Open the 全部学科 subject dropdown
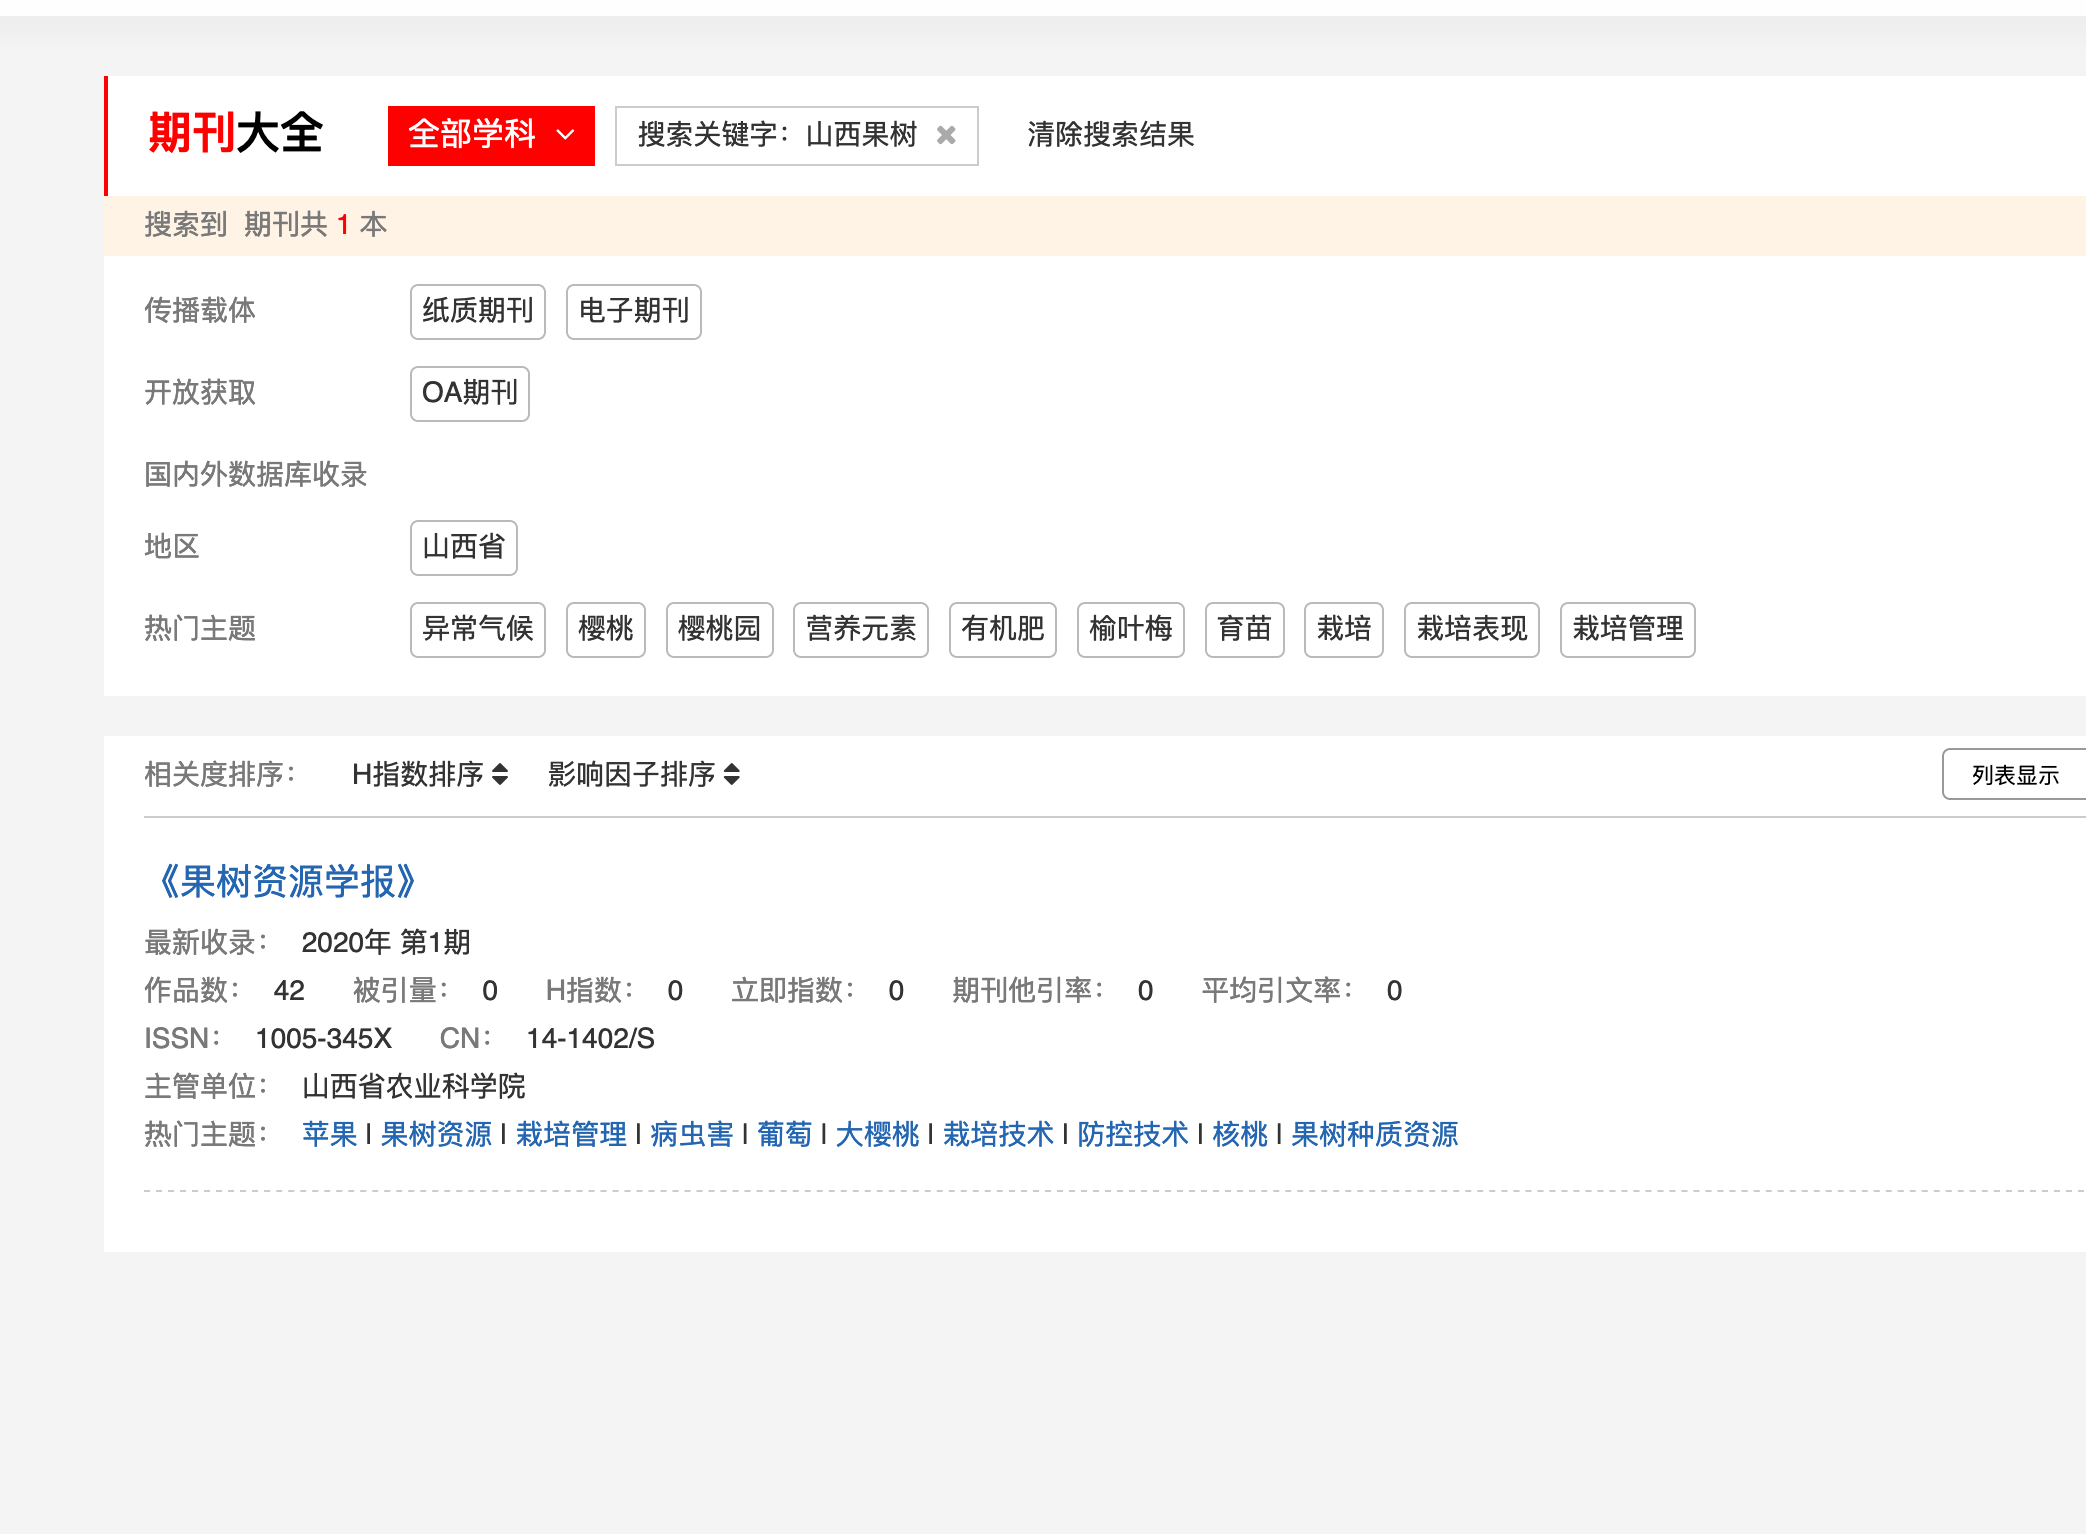The height and width of the screenshot is (1534, 2086). [x=491, y=135]
